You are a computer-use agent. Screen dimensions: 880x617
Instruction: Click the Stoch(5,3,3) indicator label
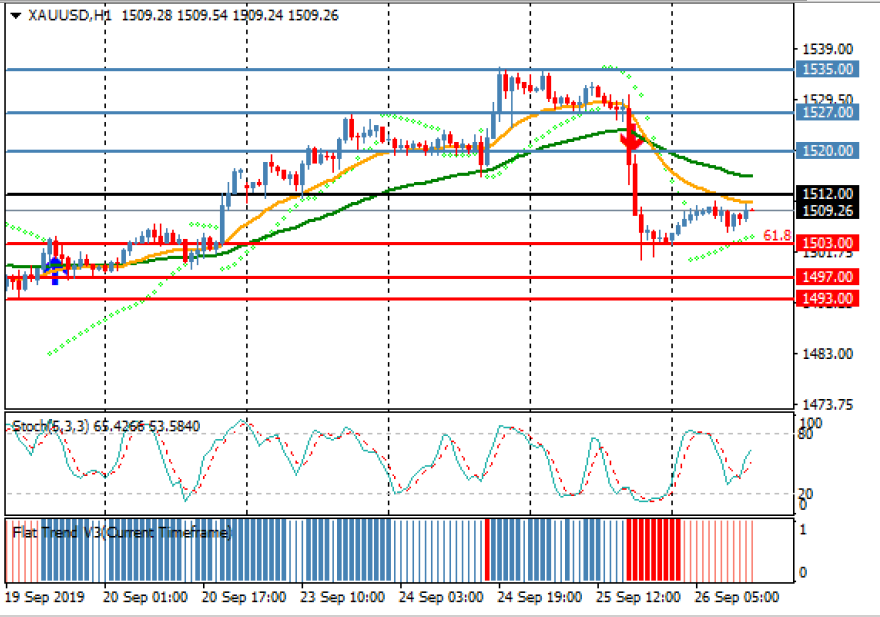[48, 427]
